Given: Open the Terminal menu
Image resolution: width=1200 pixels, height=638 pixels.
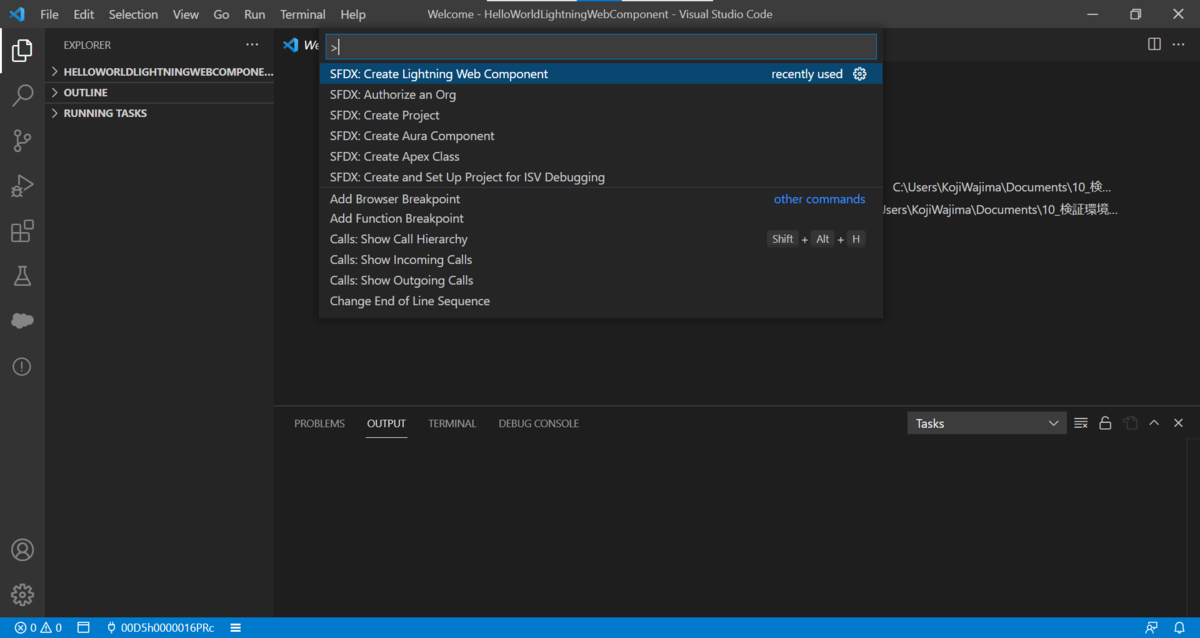Looking at the screenshot, I should point(302,14).
